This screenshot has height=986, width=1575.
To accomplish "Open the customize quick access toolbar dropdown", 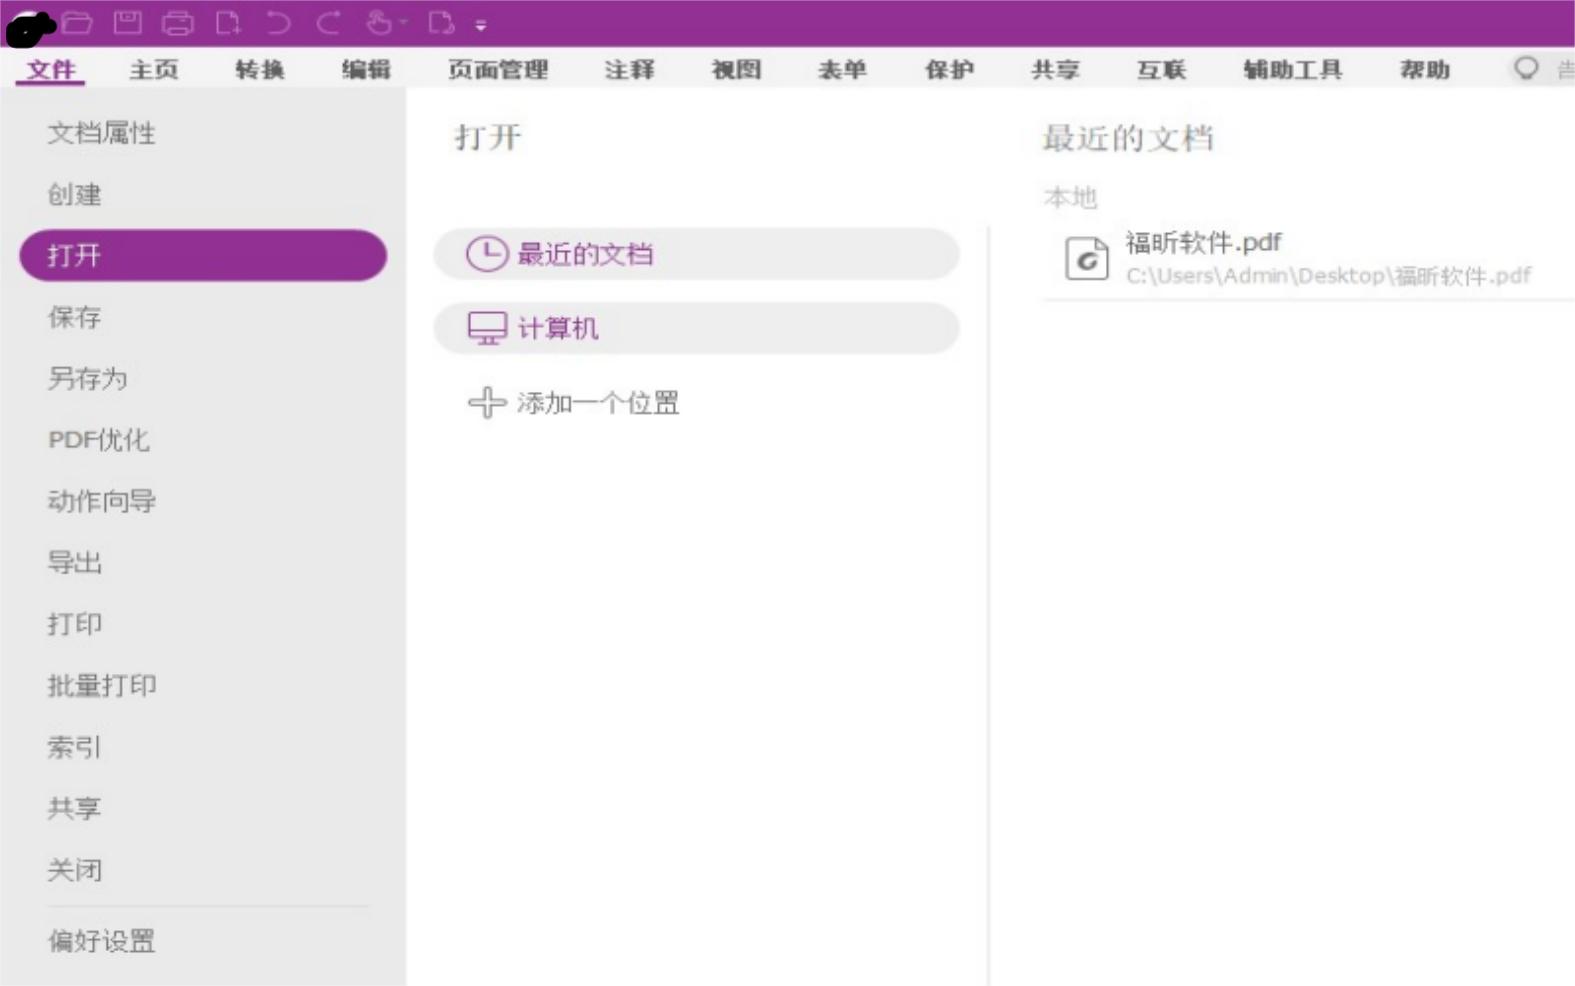I will 481,26.
